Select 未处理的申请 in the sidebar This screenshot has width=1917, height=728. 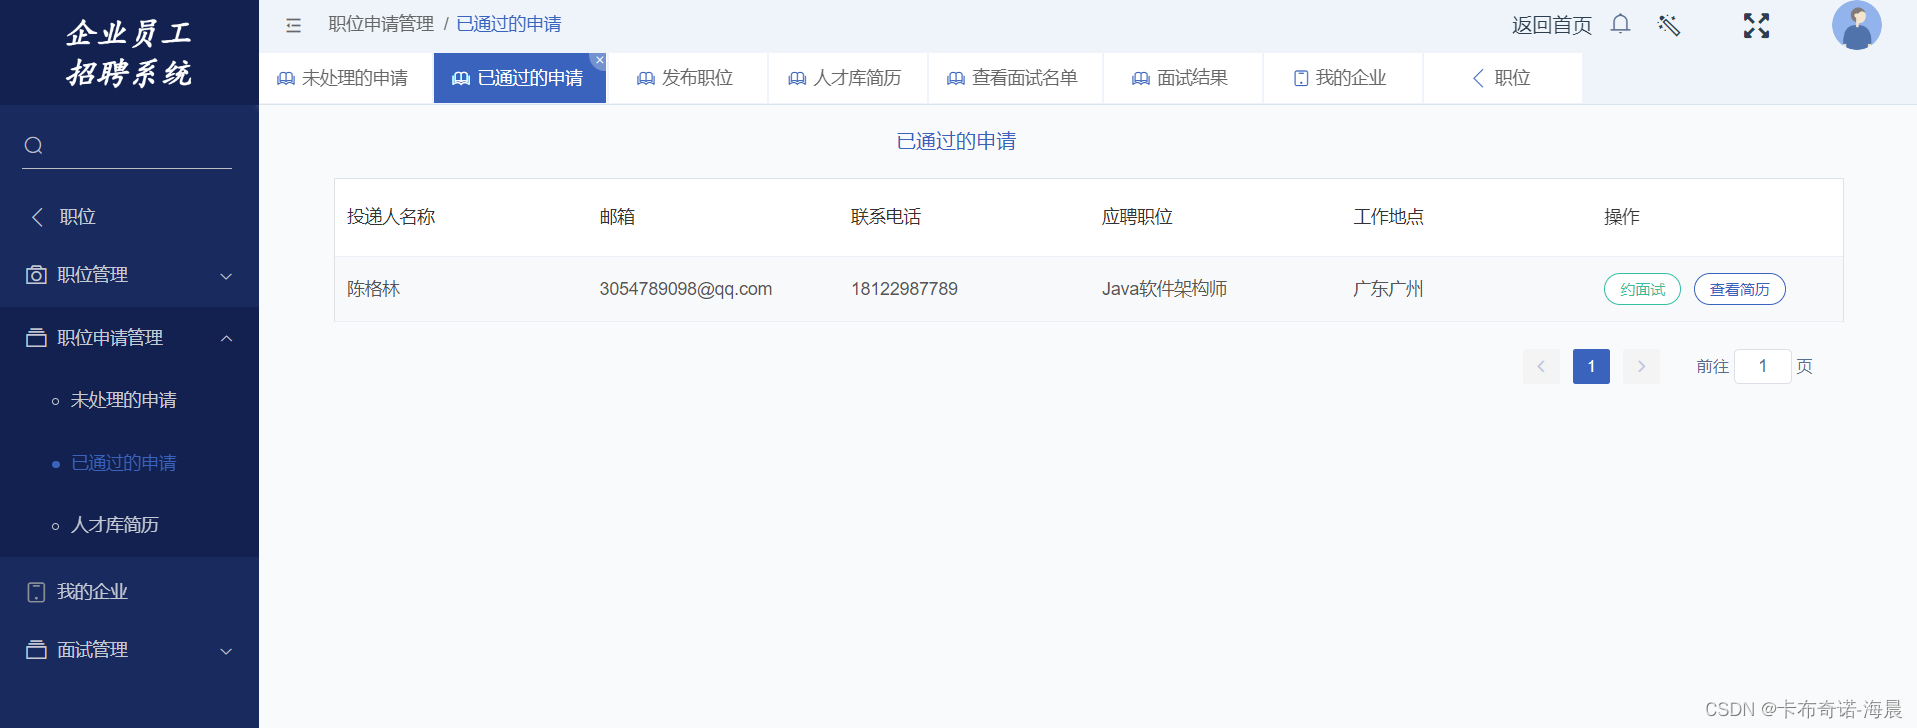[123, 400]
